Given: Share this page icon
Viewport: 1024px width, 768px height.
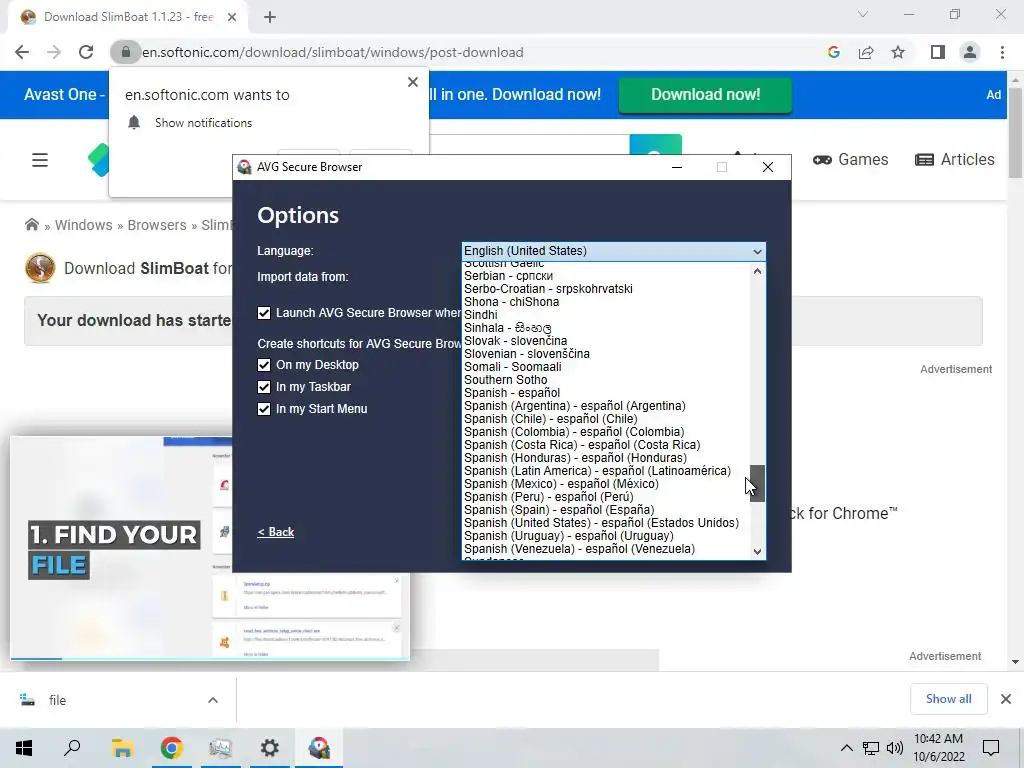Looking at the screenshot, I should point(866,52).
